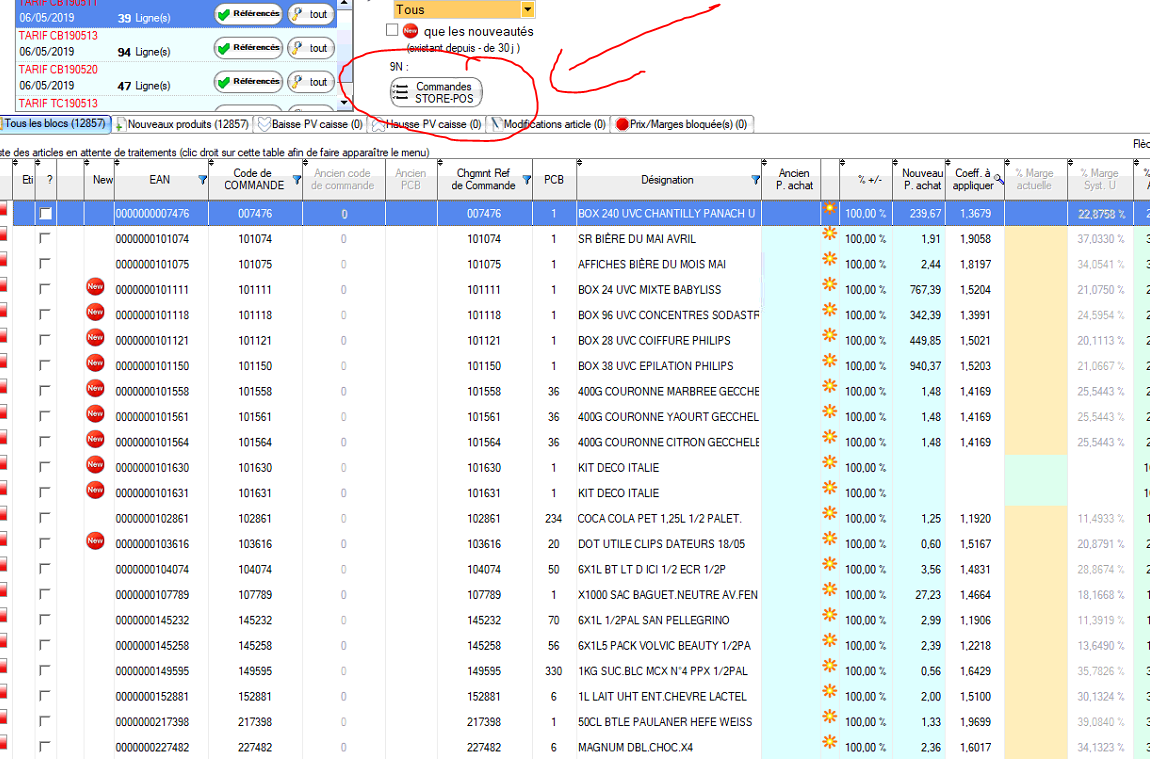This screenshot has height=759, width=1150.
Task: Click the red New icon beside 'que les nouveautés'
Action: 410,31
